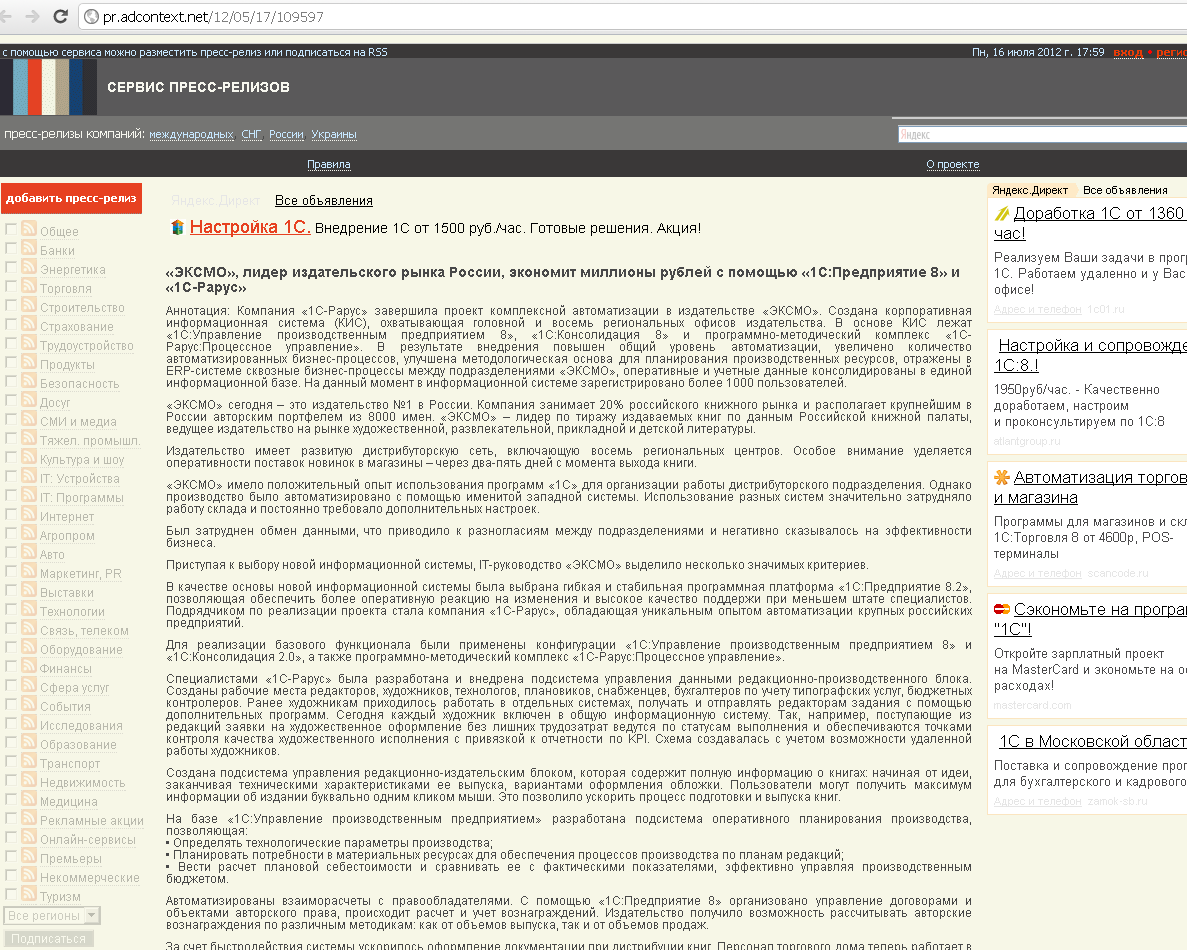The image size is (1187, 950).
Task: Open RSS feed icon for Досуг
Action: click(29, 400)
